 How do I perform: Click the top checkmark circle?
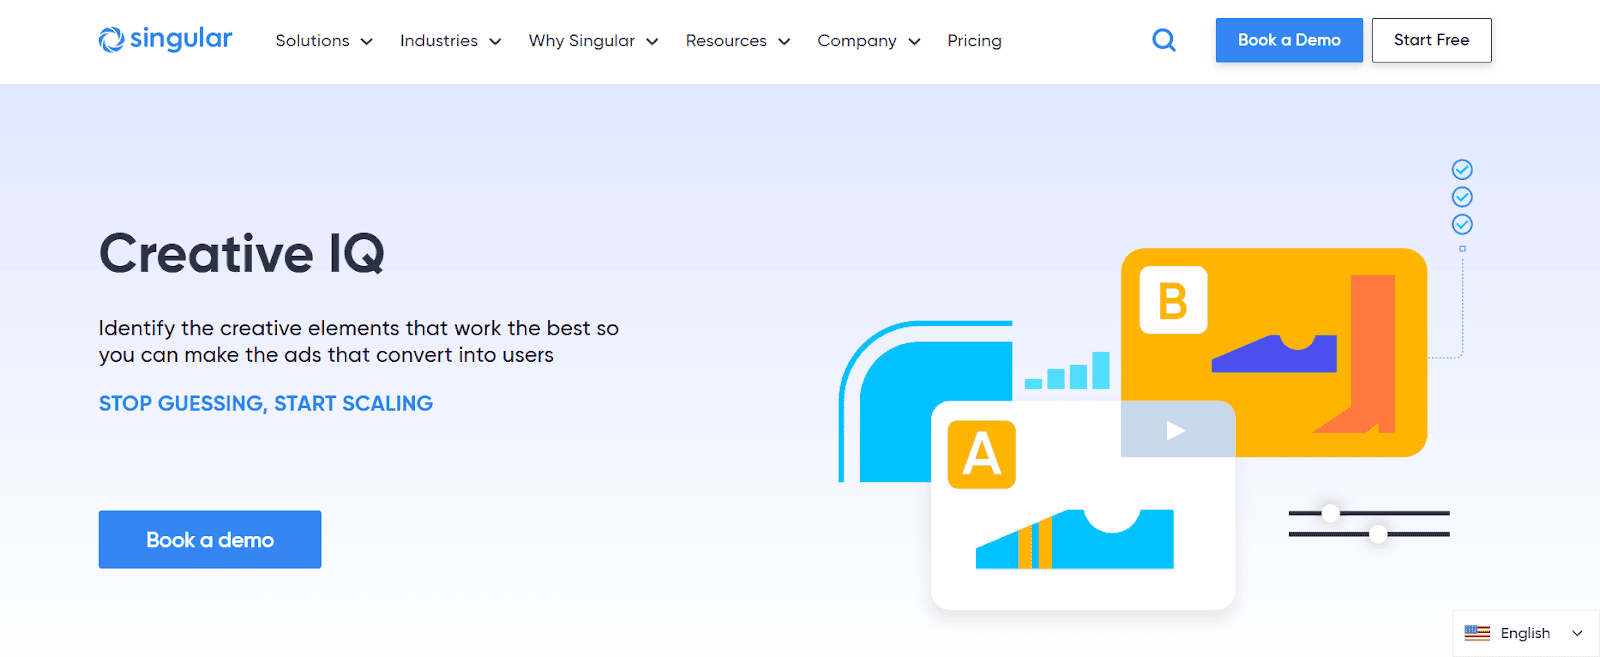(x=1462, y=169)
